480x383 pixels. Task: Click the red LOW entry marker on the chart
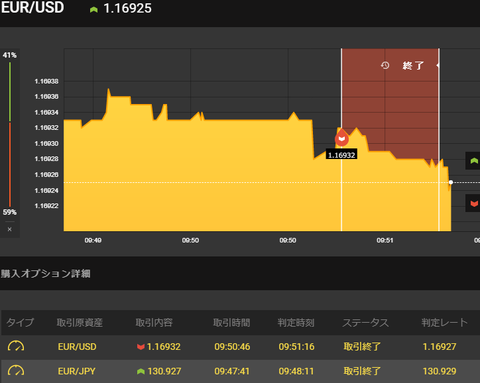pos(342,138)
